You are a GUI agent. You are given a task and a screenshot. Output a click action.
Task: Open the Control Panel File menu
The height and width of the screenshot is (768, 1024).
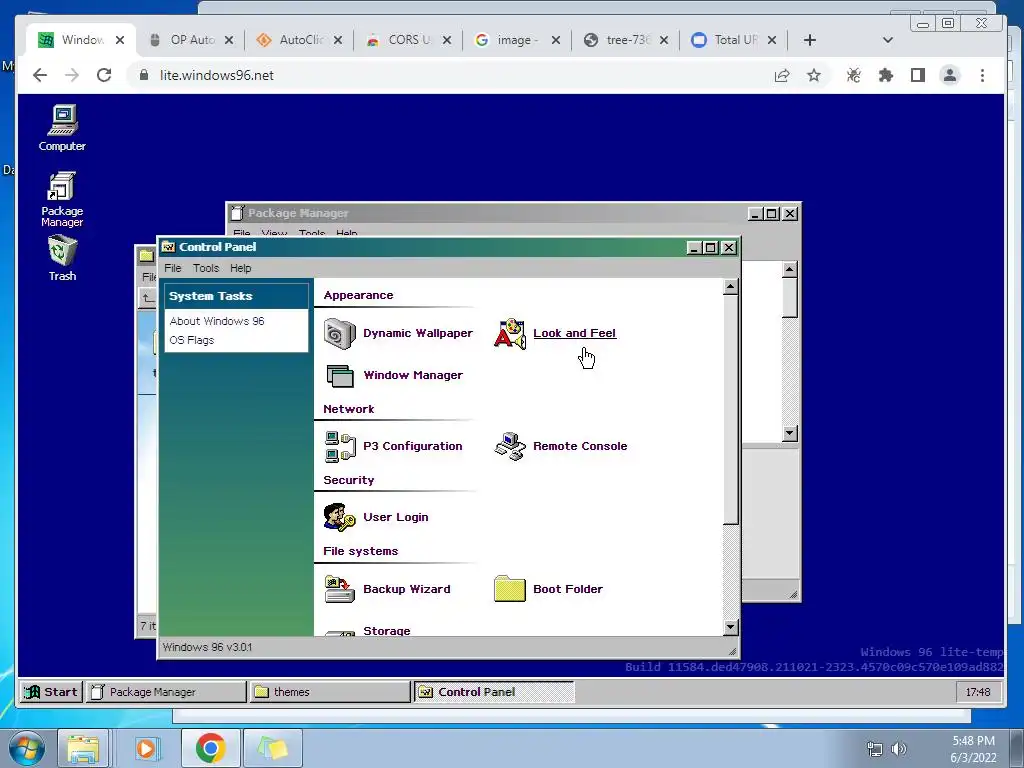tap(173, 268)
